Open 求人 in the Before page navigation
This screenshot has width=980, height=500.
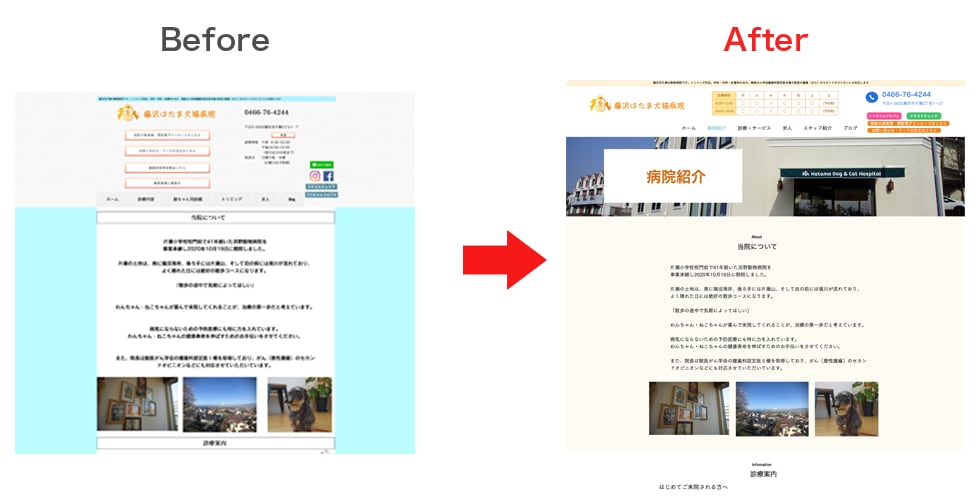pos(265,199)
